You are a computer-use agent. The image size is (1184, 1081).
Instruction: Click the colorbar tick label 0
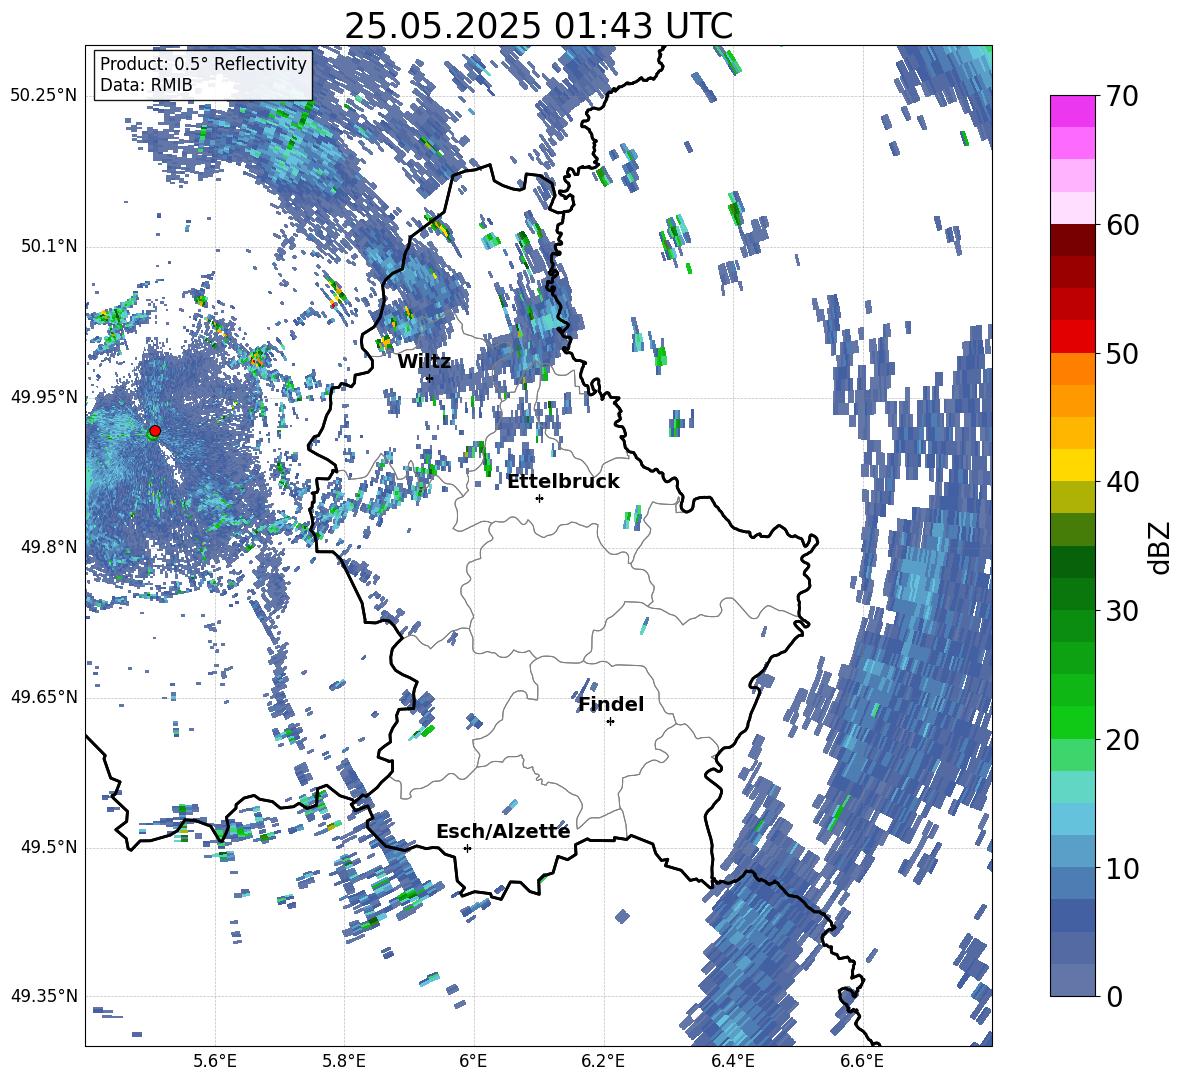[x=1114, y=996]
